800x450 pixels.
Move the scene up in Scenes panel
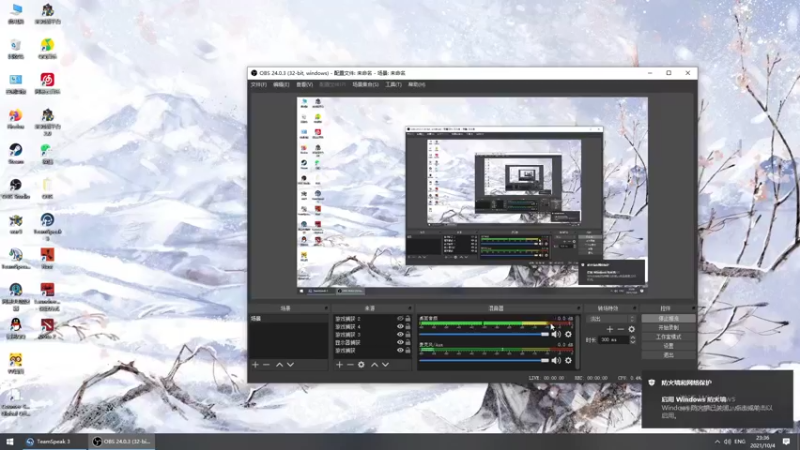(279, 365)
